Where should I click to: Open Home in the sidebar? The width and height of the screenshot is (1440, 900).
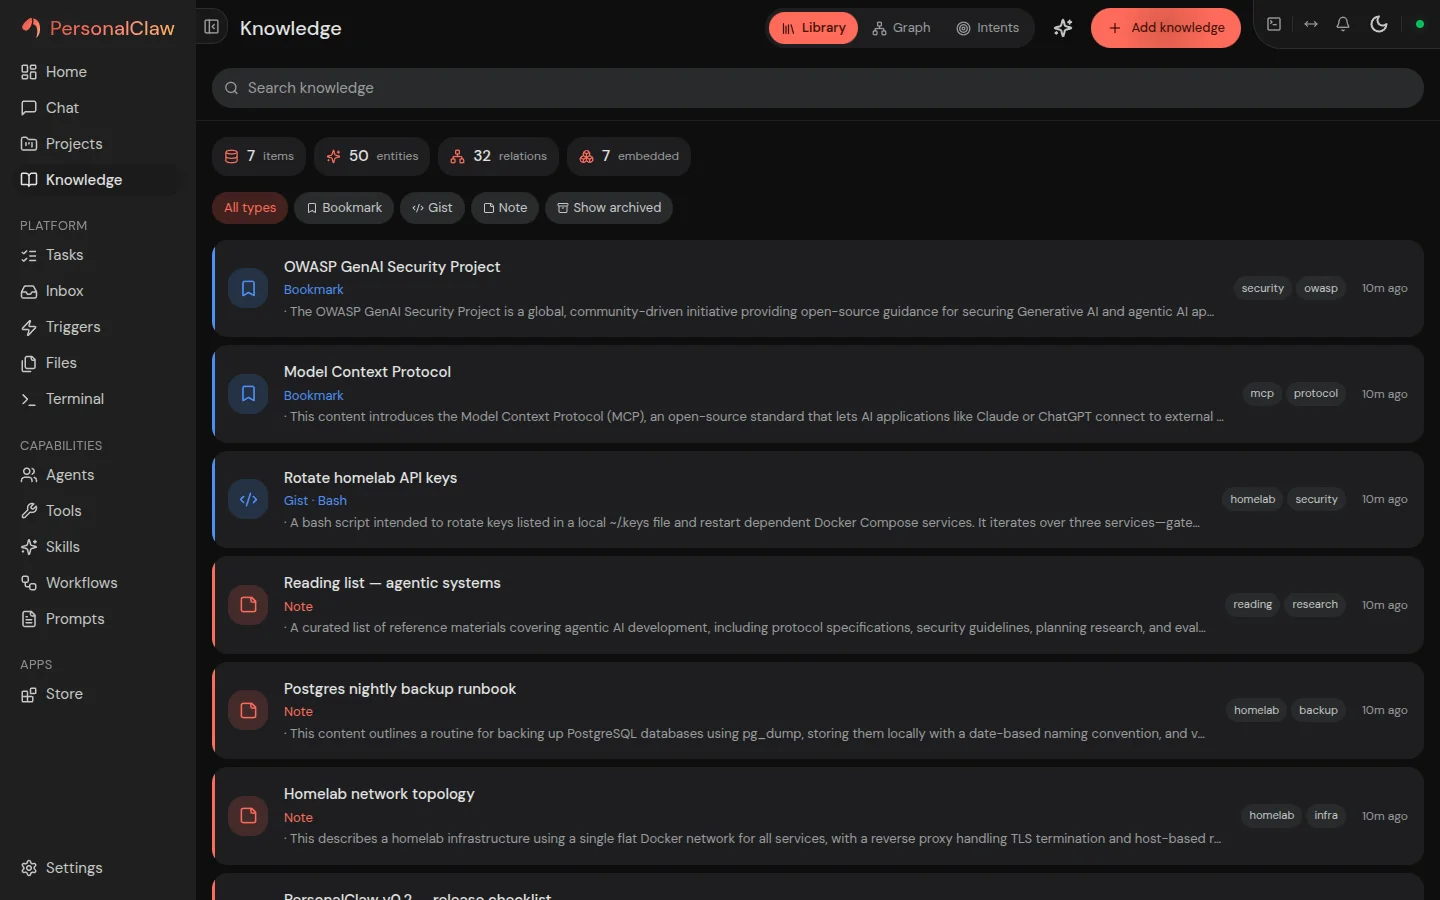[98, 72]
